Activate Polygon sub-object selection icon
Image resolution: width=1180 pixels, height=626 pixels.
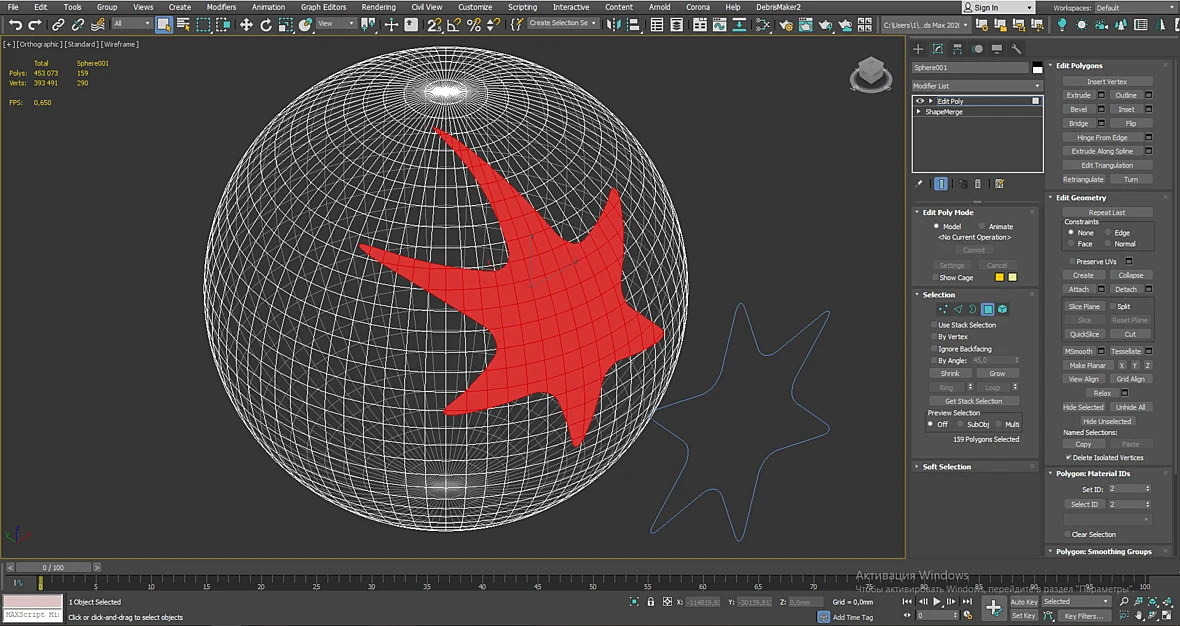988,309
